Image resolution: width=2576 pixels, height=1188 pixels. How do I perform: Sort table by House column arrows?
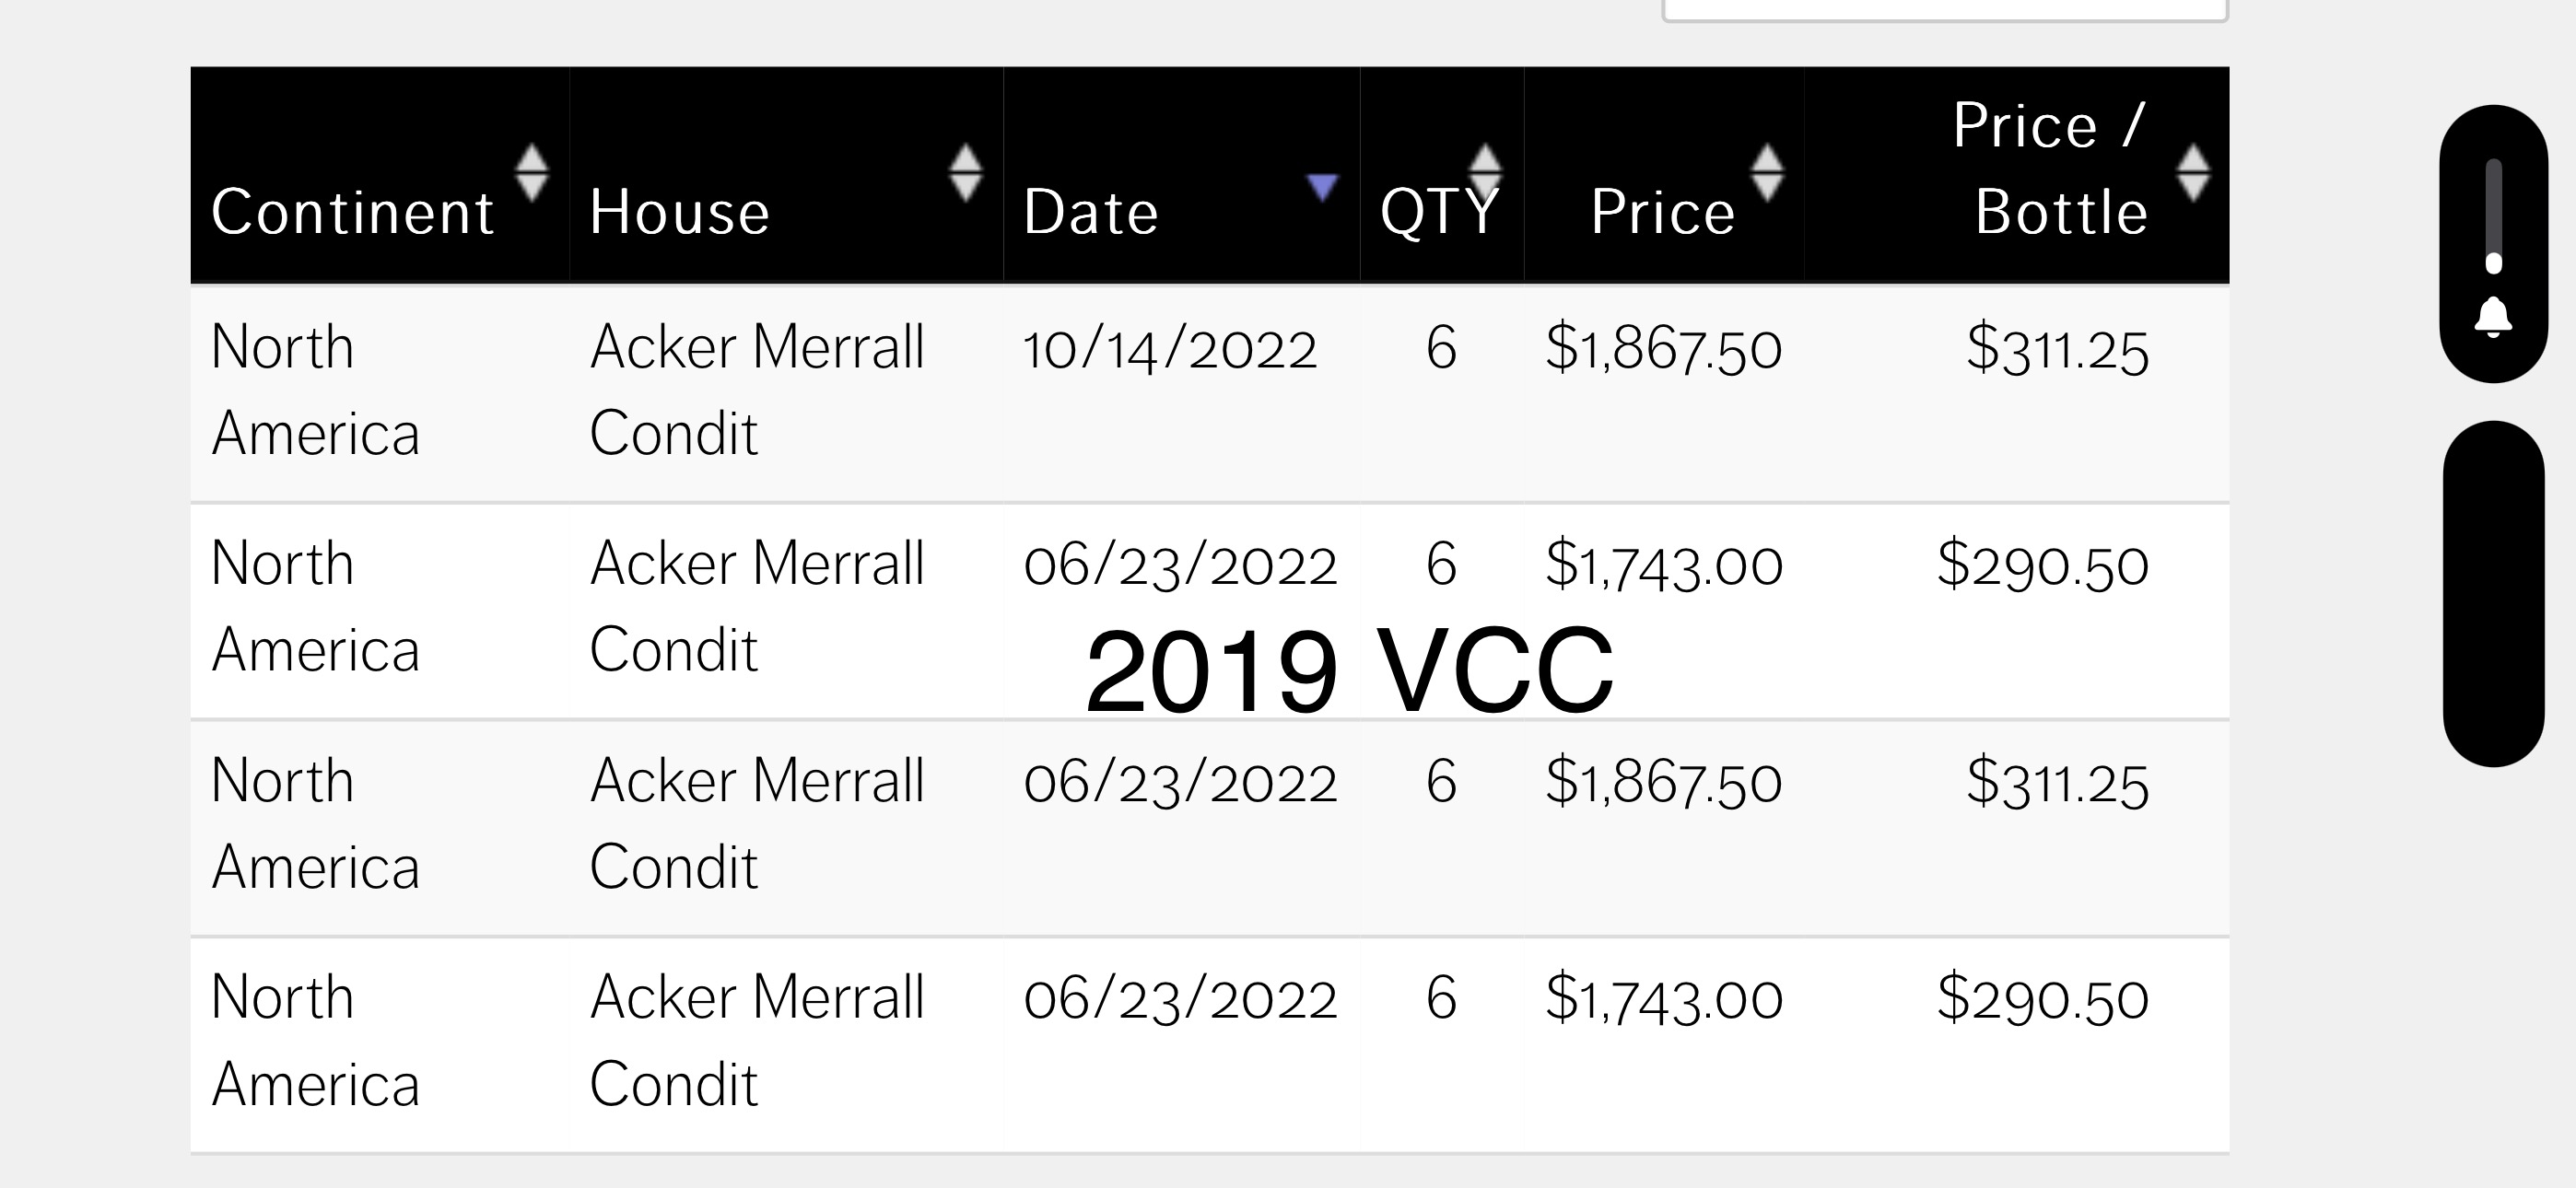[x=965, y=173]
